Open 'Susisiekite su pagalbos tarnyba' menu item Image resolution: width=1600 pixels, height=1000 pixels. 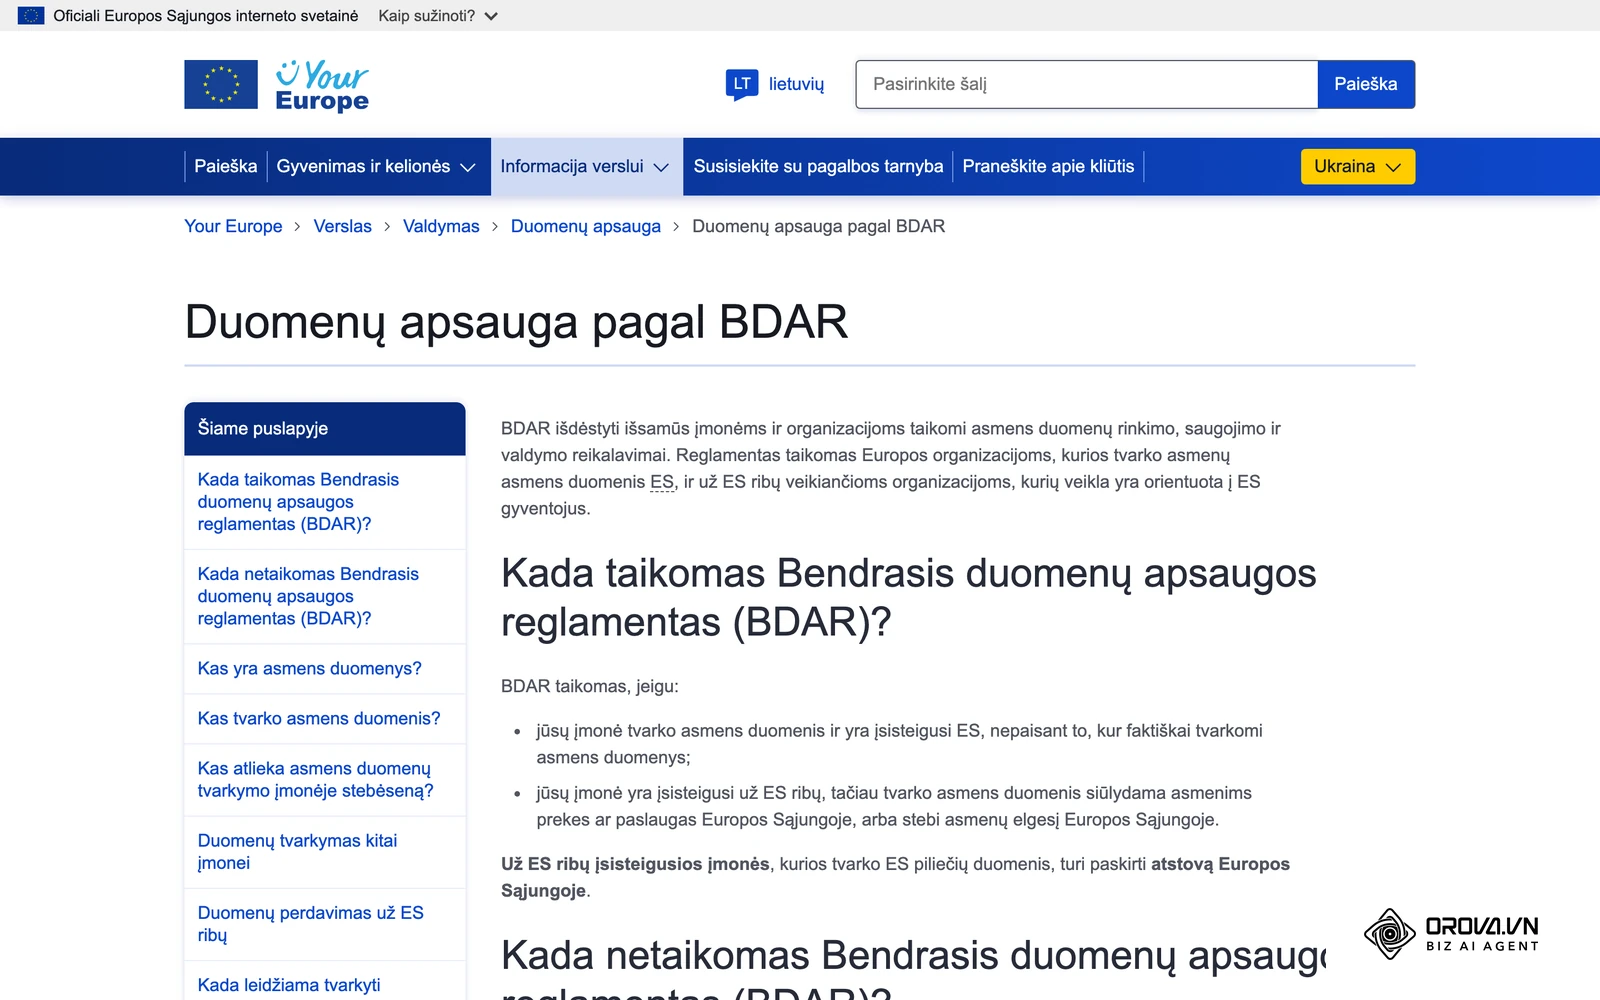(x=818, y=166)
